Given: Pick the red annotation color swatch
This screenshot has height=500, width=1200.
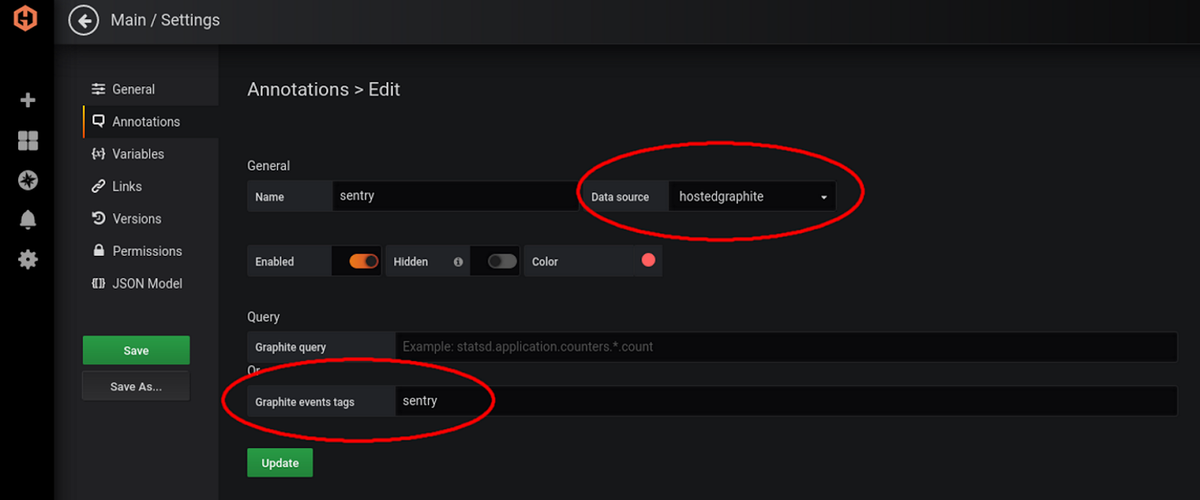Looking at the screenshot, I should pos(648,260).
